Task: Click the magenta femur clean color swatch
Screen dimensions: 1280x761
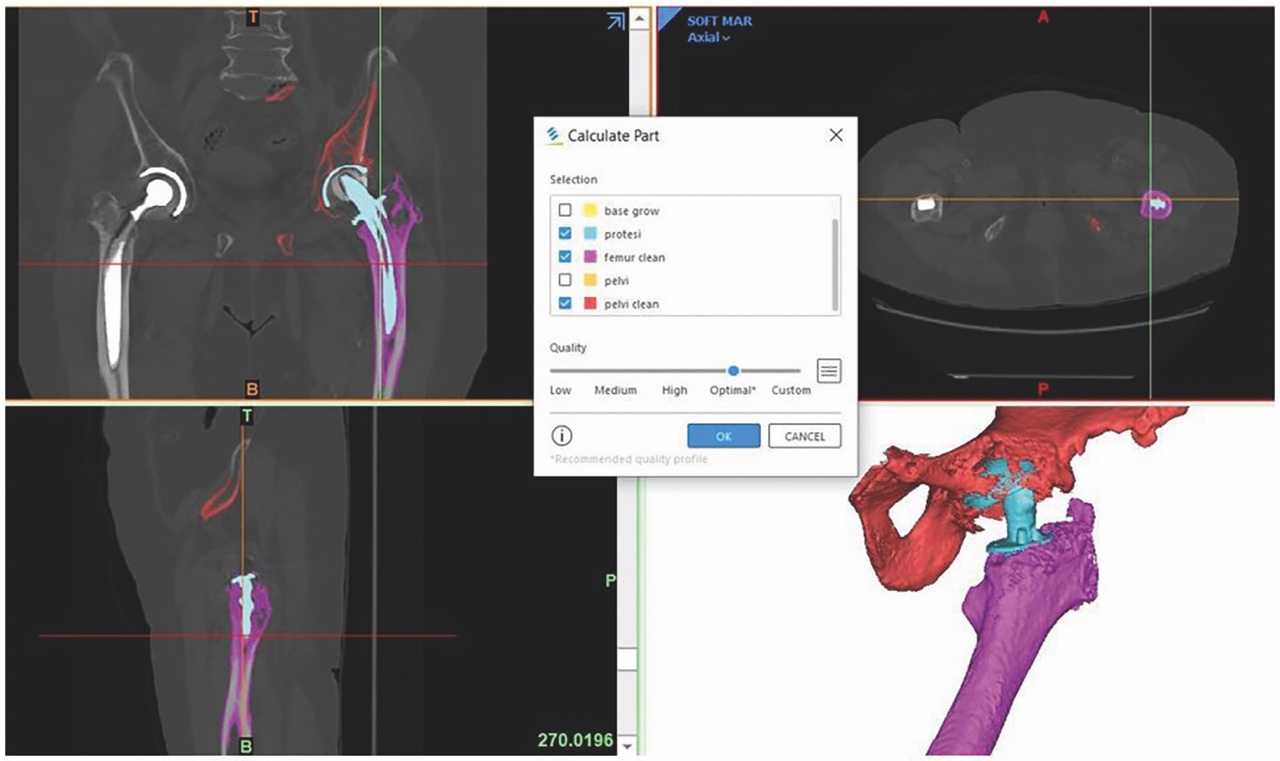Action: [x=590, y=257]
